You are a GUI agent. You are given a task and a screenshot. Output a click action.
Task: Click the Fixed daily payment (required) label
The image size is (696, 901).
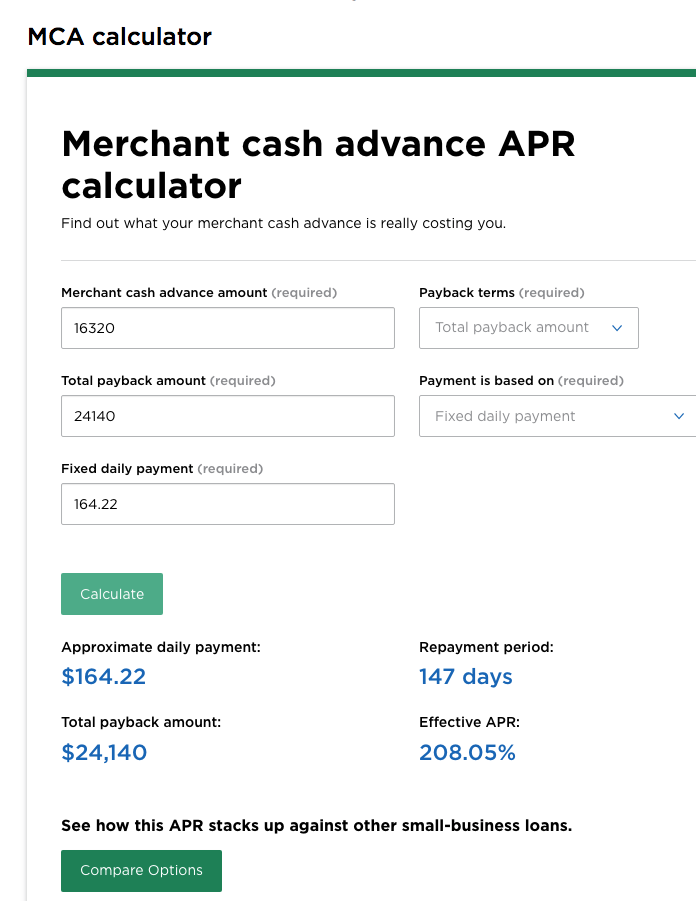161,469
